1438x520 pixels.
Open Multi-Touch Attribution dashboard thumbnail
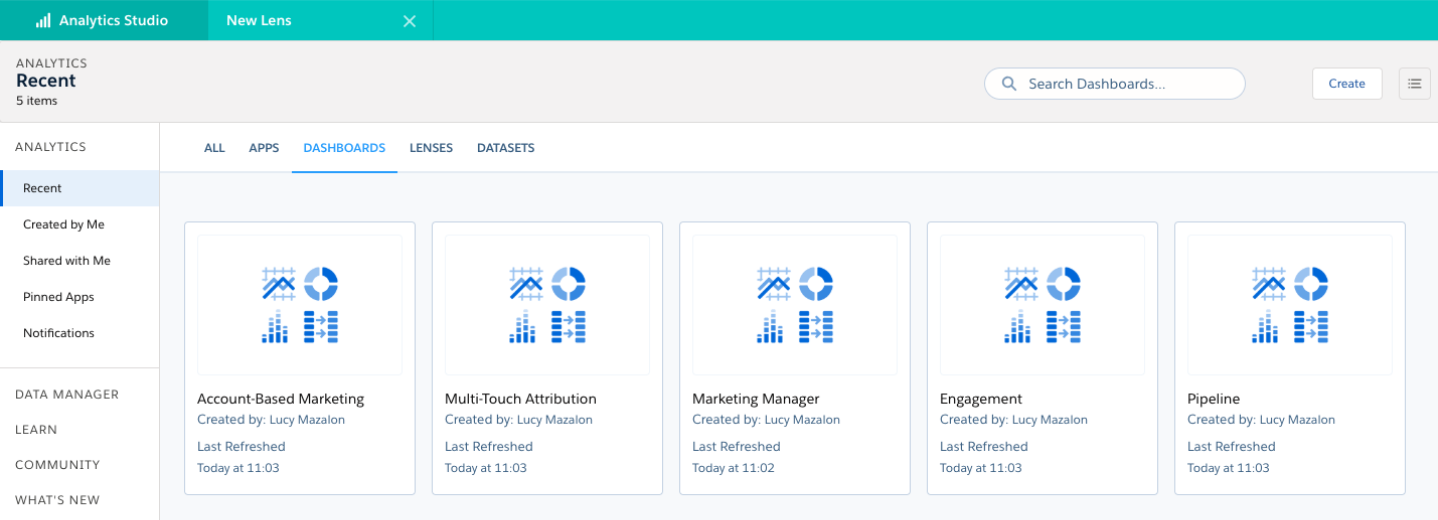(547, 305)
